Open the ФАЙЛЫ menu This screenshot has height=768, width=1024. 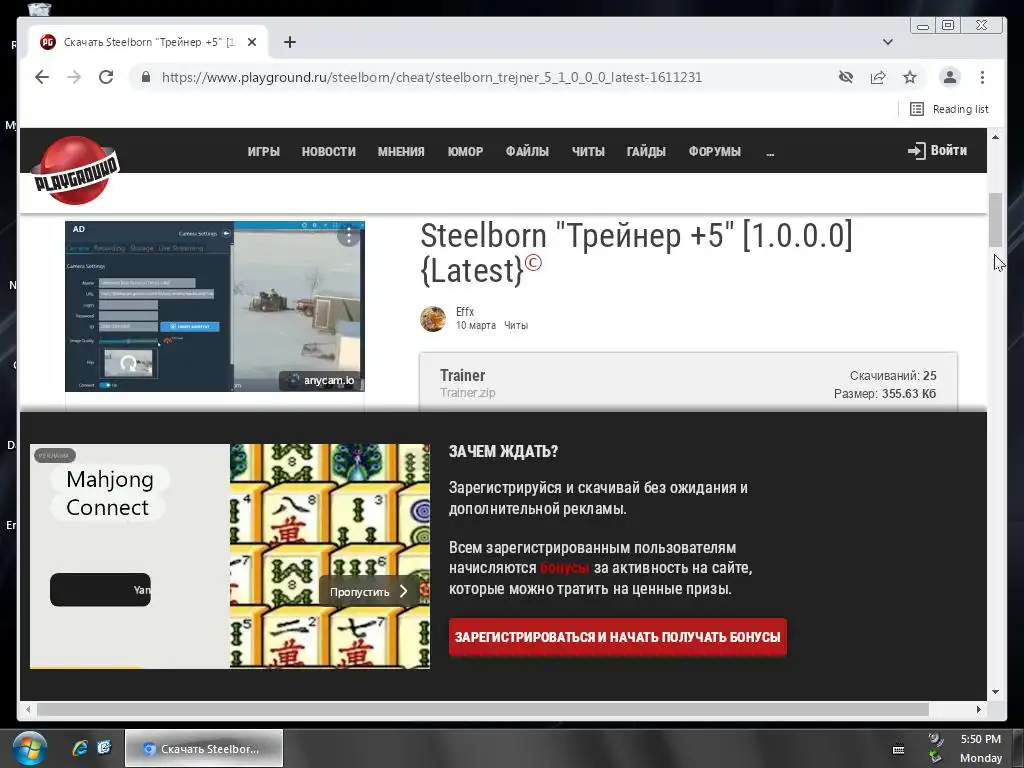click(x=527, y=152)
